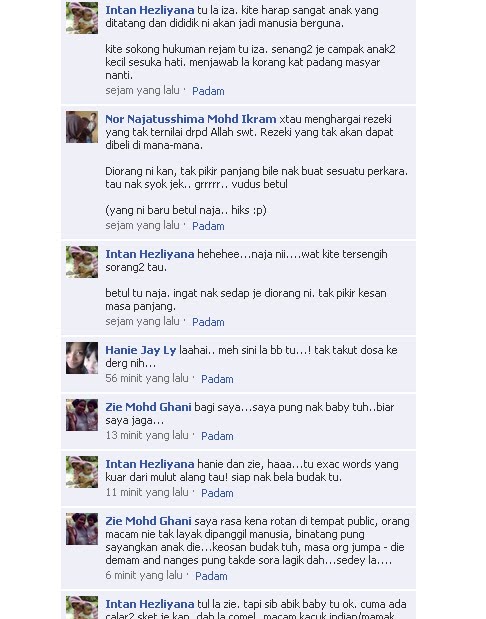Click Padam next to 13 minit yang lalu
Screen dimensions: 486x619
[x=217, y=436]
